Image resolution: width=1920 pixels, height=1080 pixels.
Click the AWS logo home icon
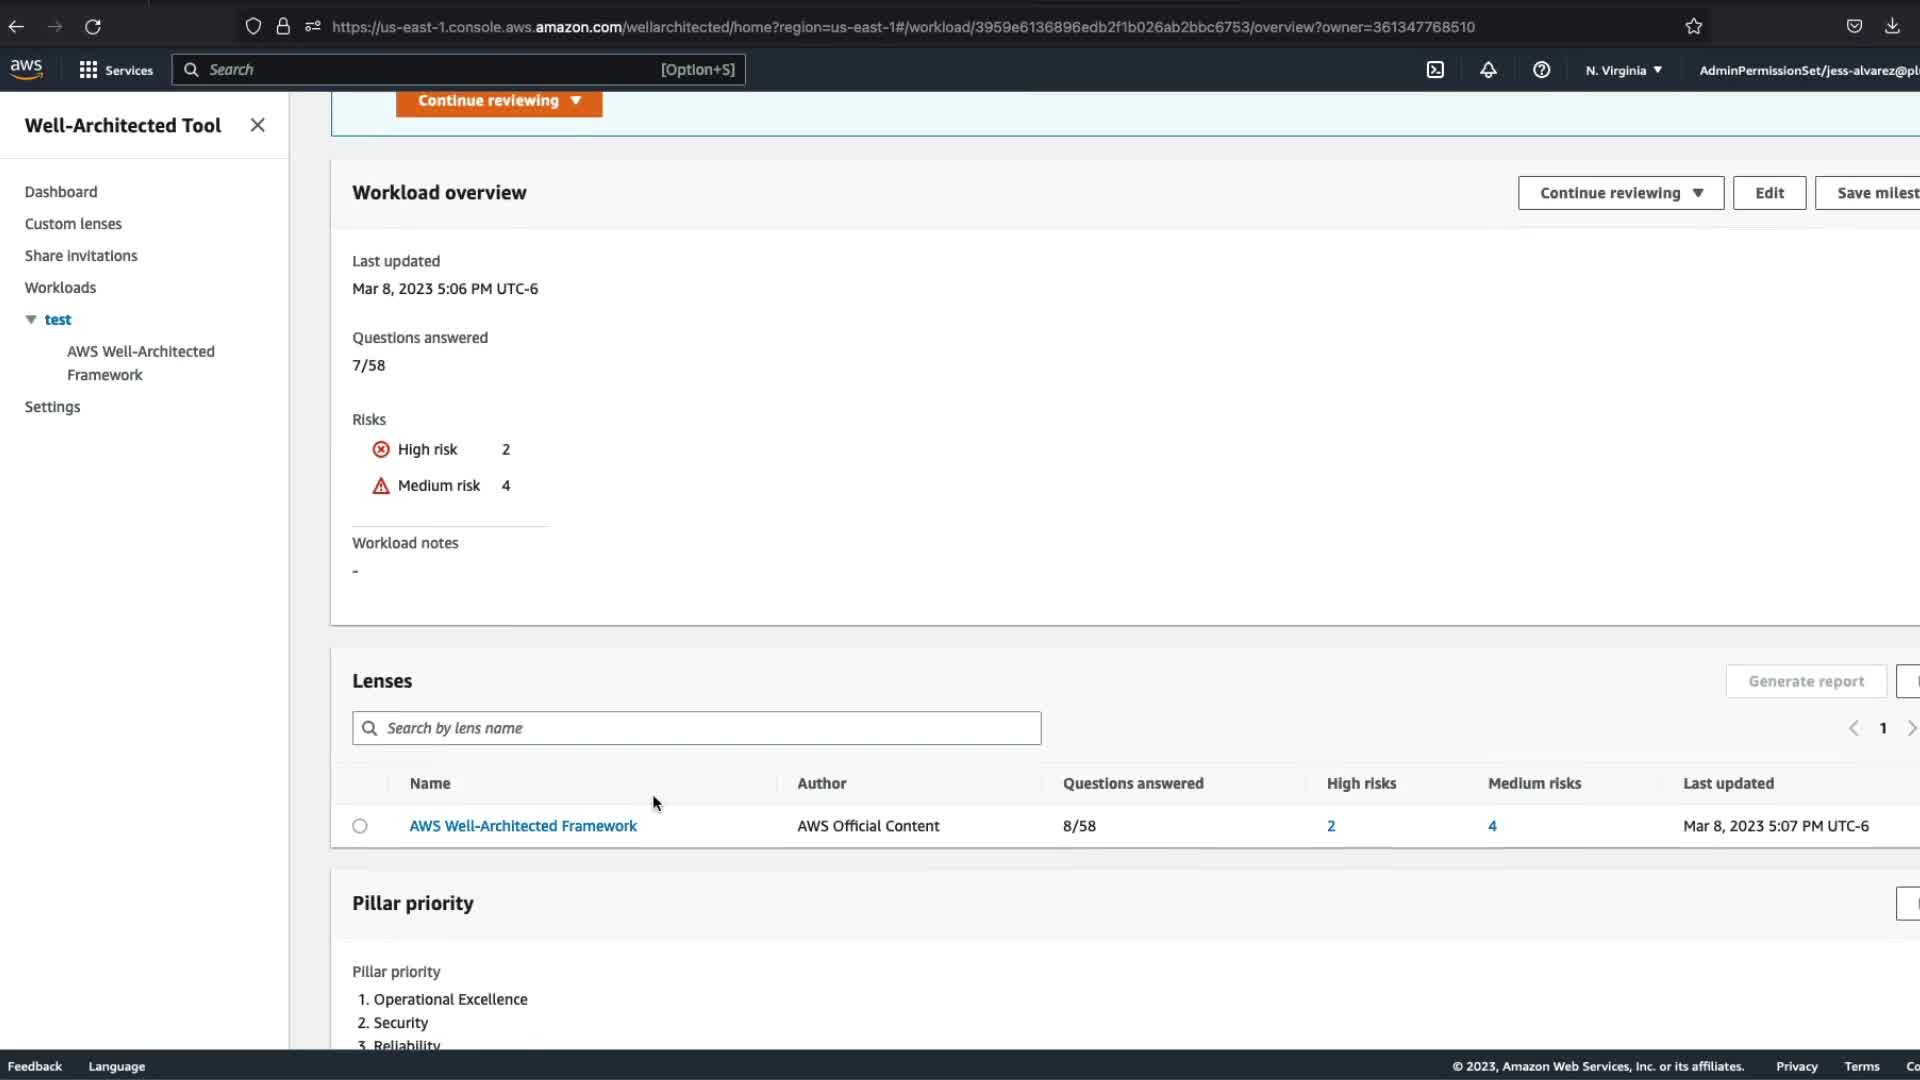coord(27,69)
